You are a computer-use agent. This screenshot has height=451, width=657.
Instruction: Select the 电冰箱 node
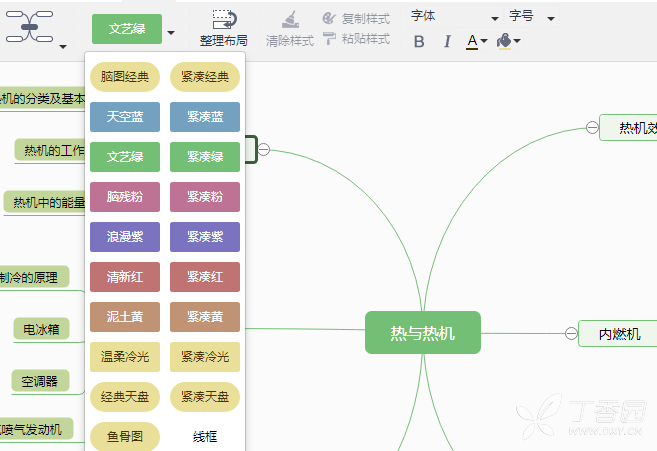(41, 329)
